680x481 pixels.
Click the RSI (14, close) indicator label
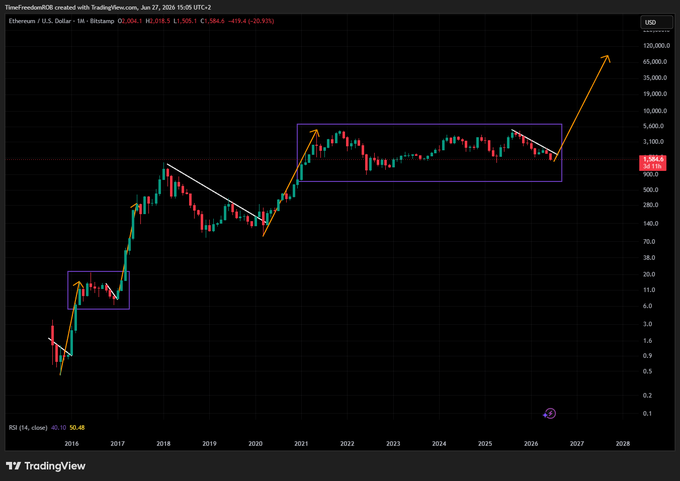pyautogui.click(x=28, y=428)
